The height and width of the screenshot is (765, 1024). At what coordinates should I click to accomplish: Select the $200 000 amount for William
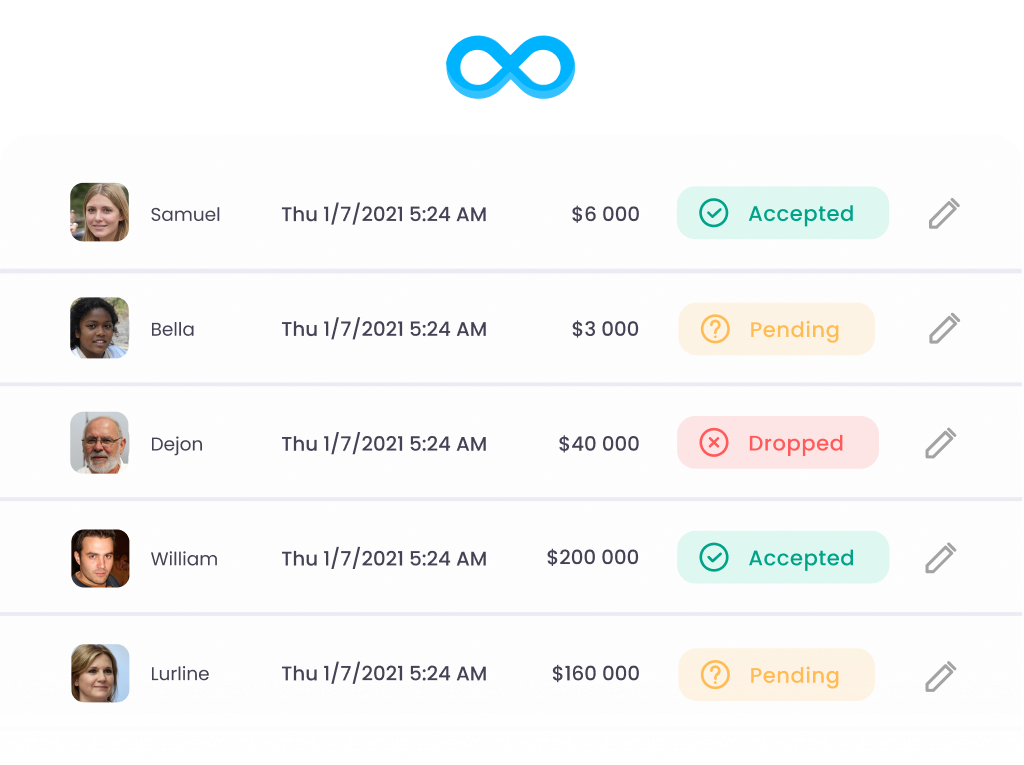click(592, 558)
